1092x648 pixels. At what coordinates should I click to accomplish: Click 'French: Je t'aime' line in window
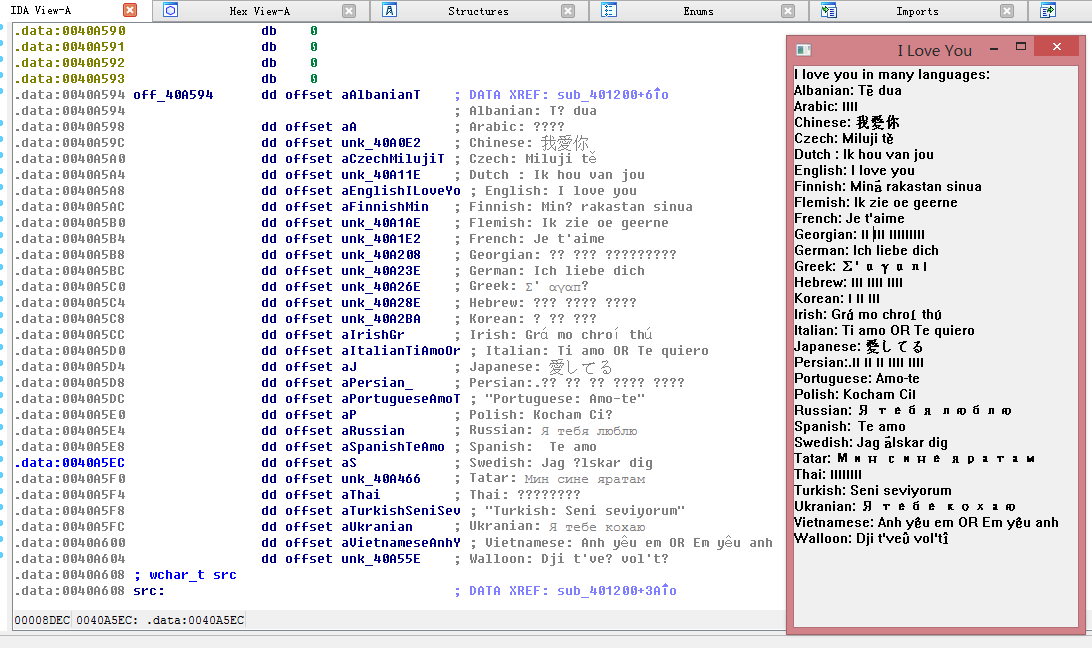[x=849, y=219]
